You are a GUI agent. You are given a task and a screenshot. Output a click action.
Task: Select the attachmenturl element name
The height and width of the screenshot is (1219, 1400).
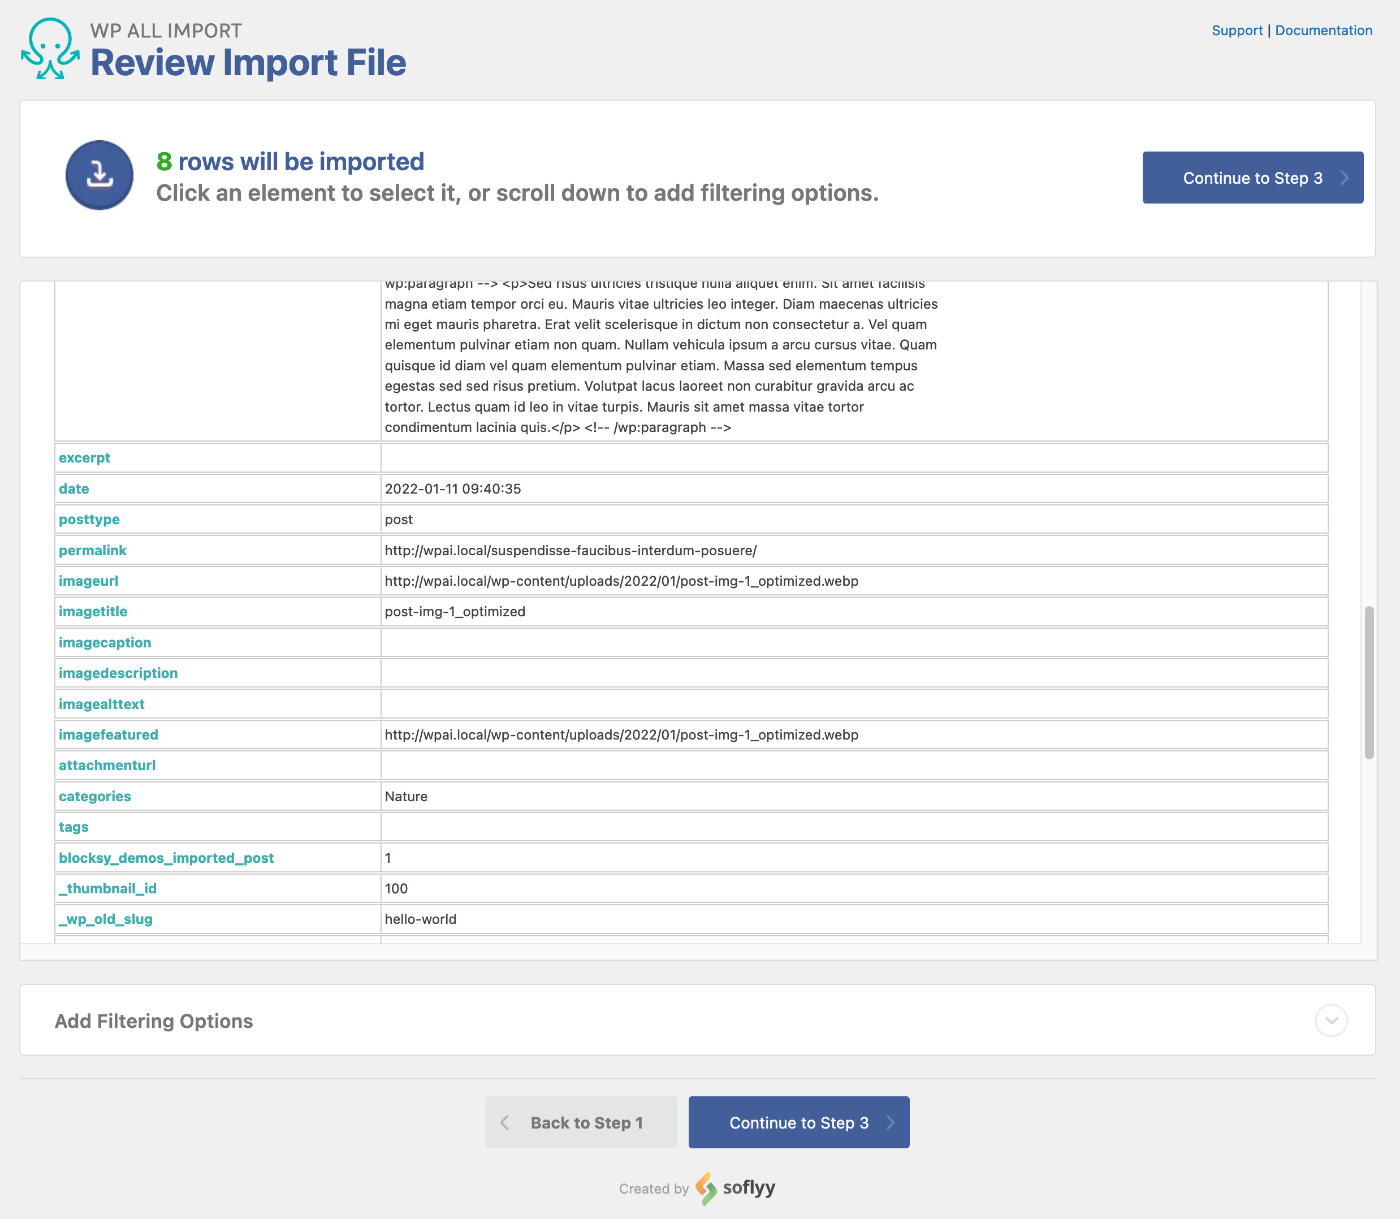point(107,766)
